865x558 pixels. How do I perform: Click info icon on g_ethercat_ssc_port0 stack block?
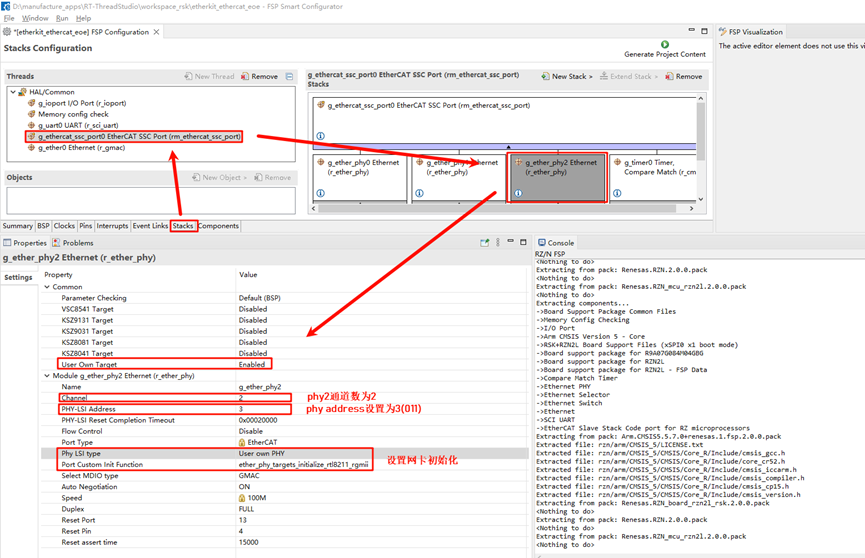[321, 136]
